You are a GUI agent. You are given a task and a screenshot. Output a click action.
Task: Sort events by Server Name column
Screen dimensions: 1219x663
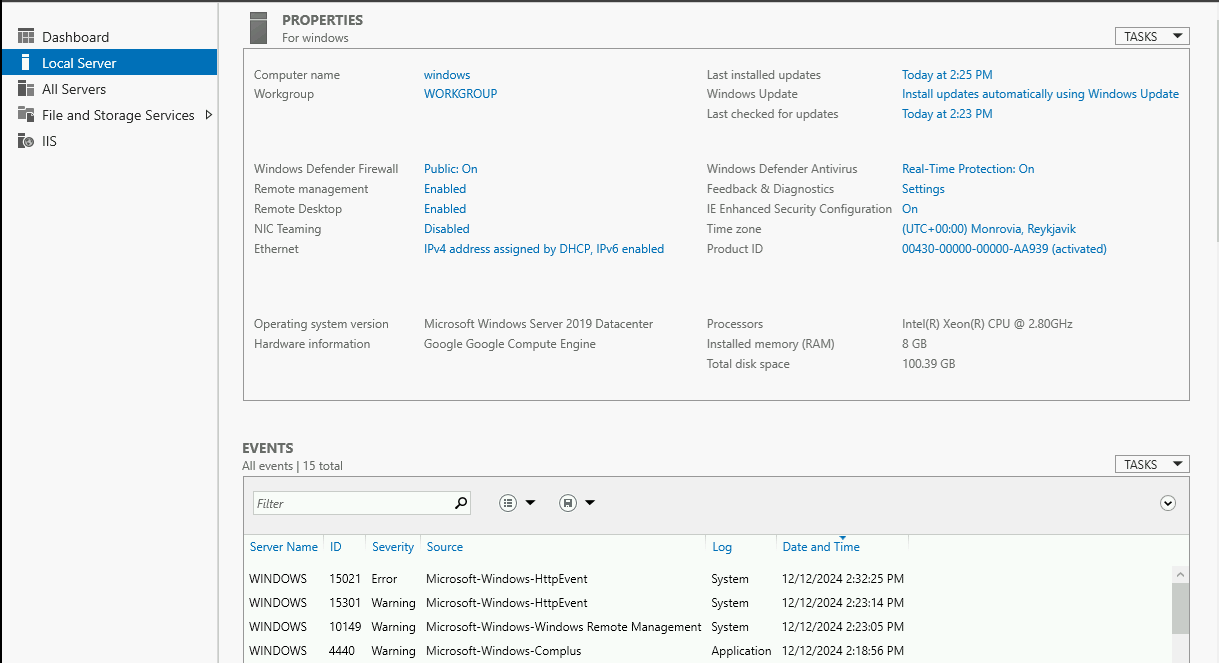pos(284,547)
